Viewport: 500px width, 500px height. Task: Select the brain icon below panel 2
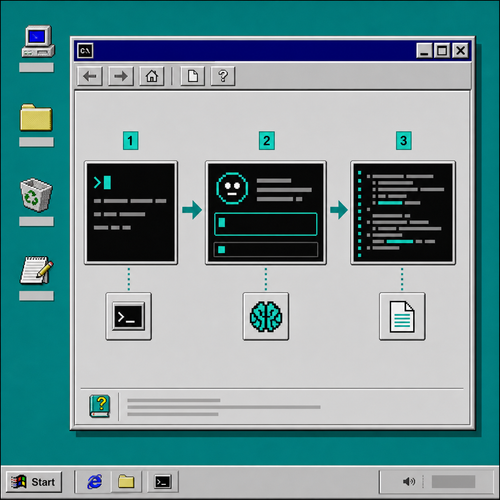[266, 316]
